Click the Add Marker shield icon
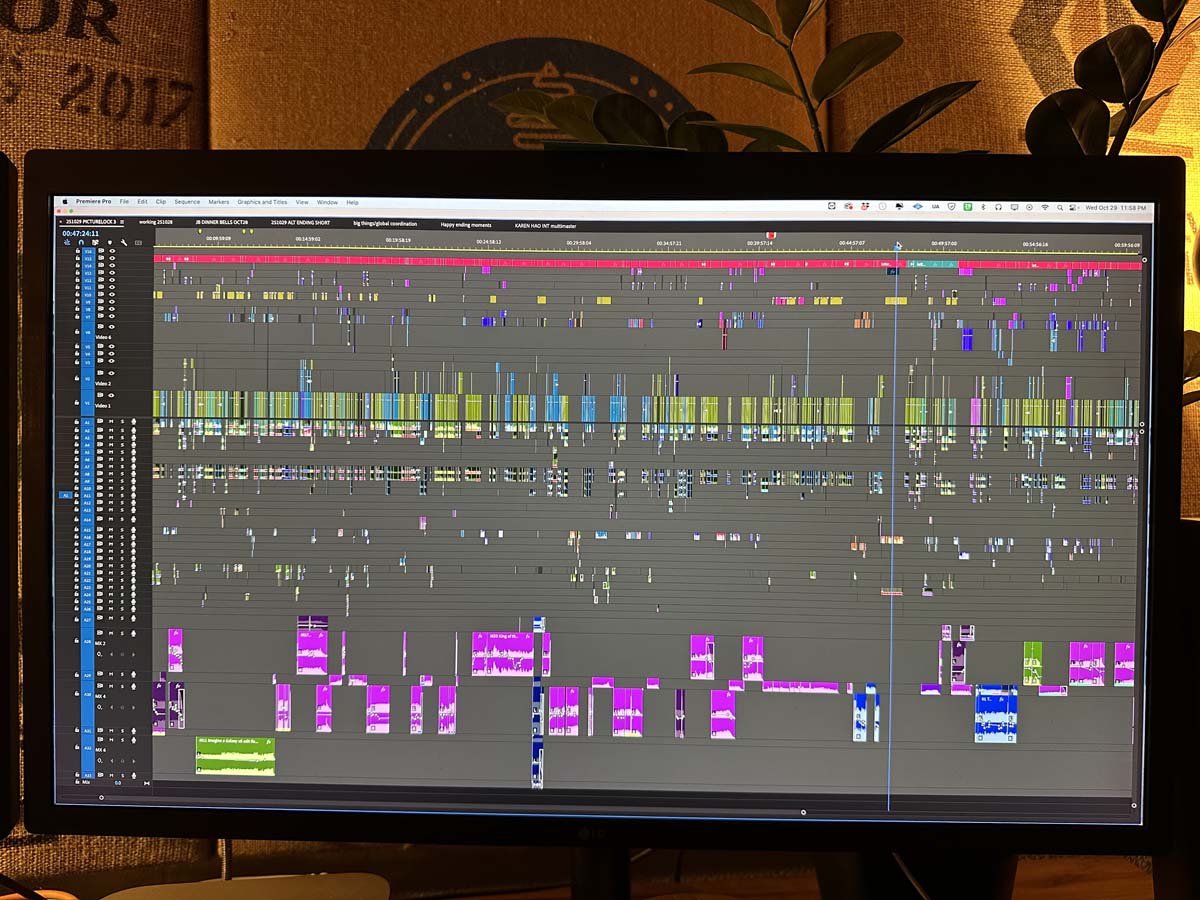Screen dimensions: 1200x900 109,242
